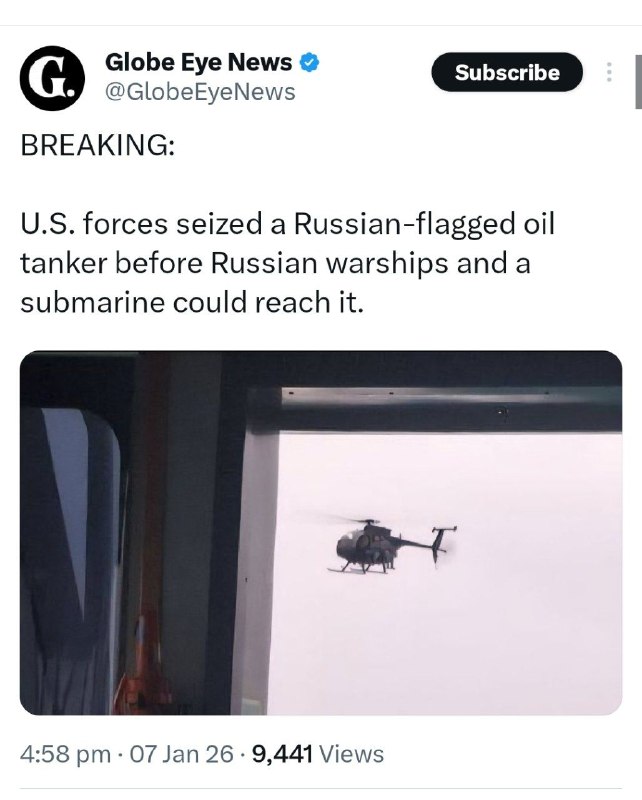
Task: Click the "submarine could reach it." line
Action: 192,302
